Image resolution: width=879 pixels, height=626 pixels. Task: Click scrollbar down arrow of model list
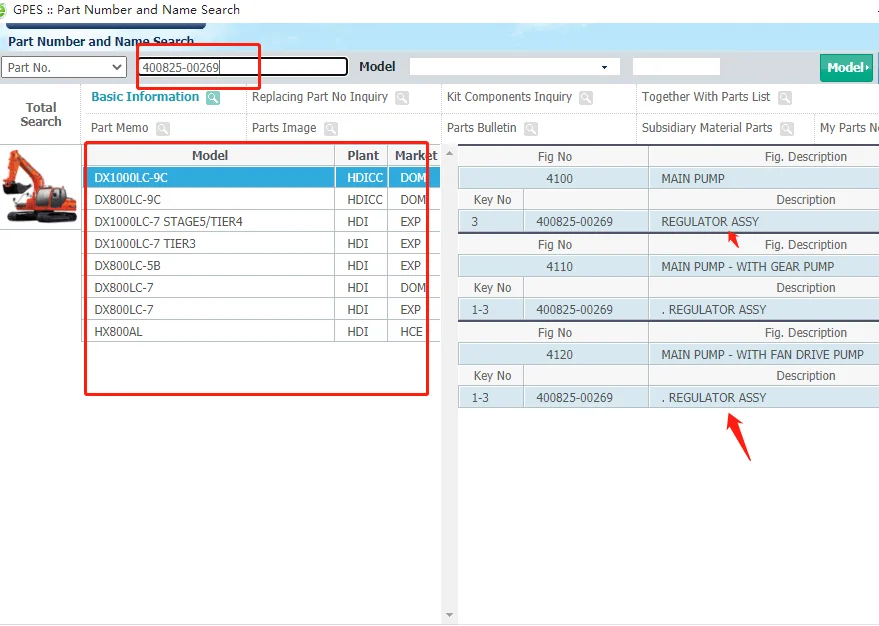pos(449,615)
